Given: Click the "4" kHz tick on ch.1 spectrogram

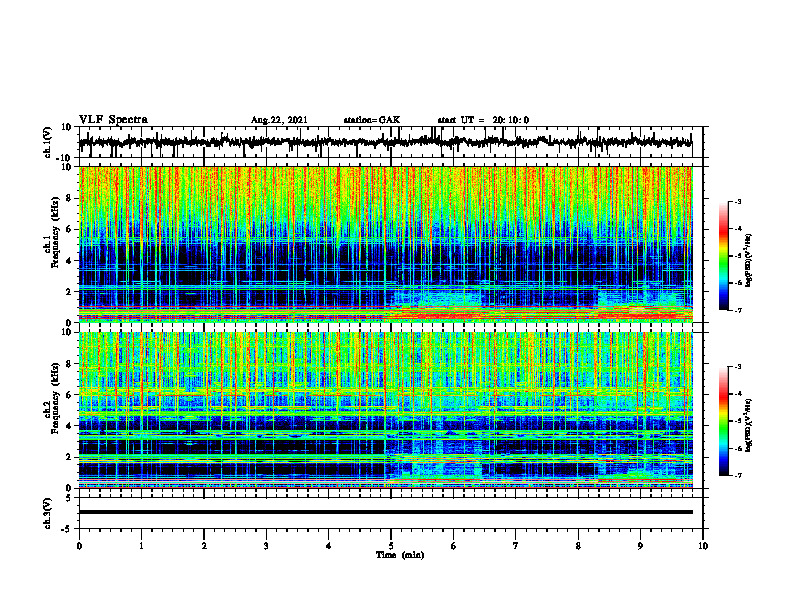Looking at the screenshot, I should click(x=69, y=261).
